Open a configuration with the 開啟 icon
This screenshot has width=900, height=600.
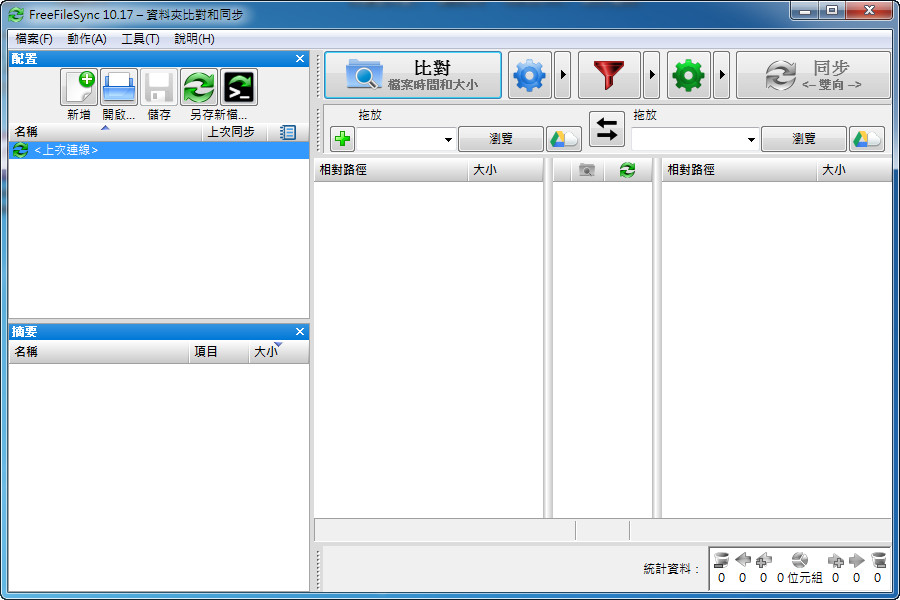(x=119, y=87)
